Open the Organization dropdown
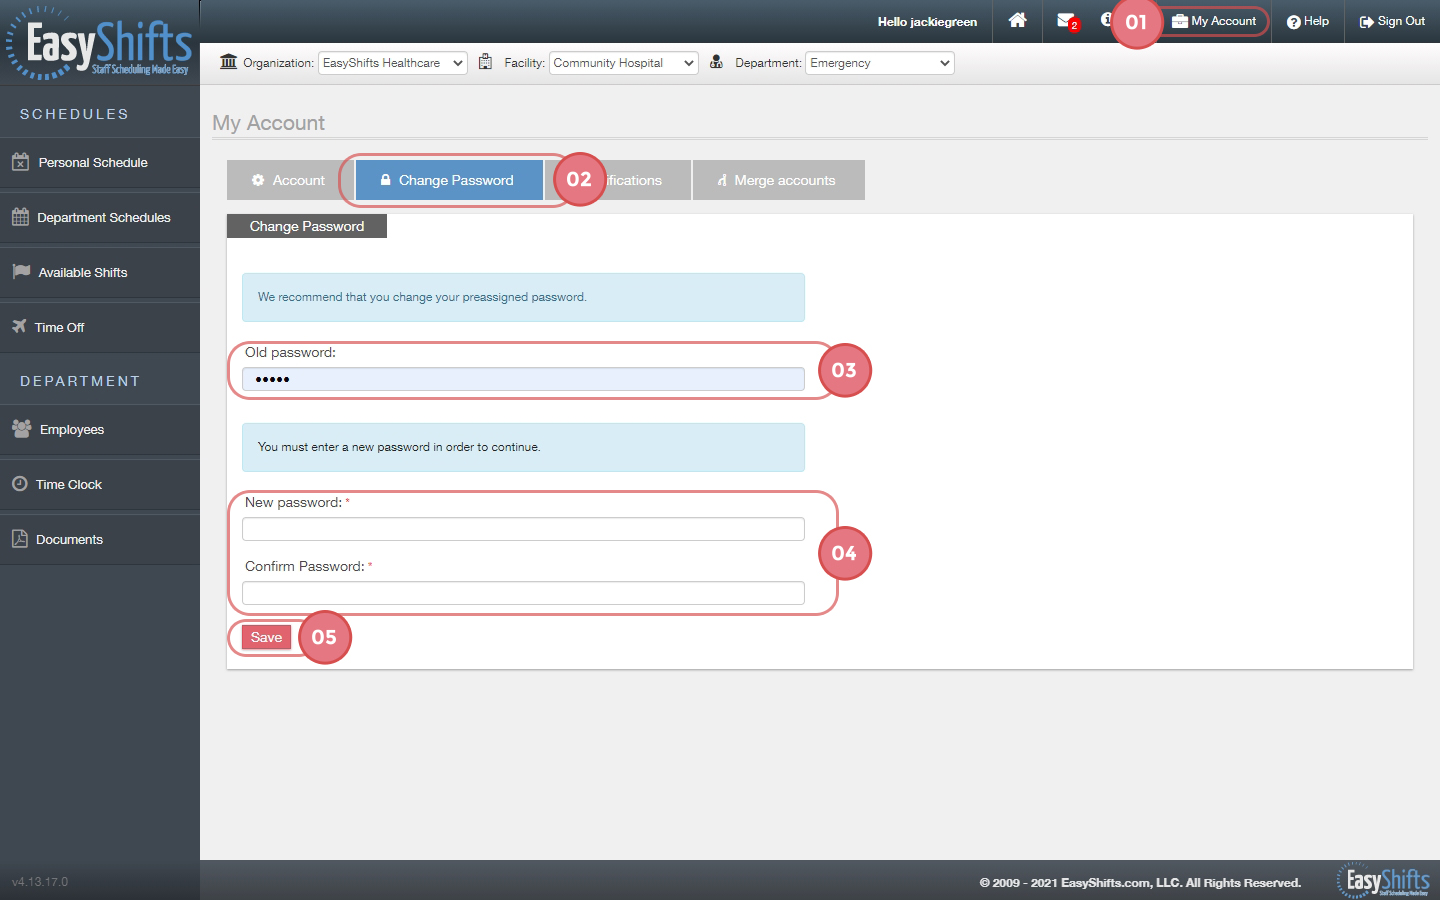The width and height of the screenshot is (1440, 900). click(x=393, y=63)
